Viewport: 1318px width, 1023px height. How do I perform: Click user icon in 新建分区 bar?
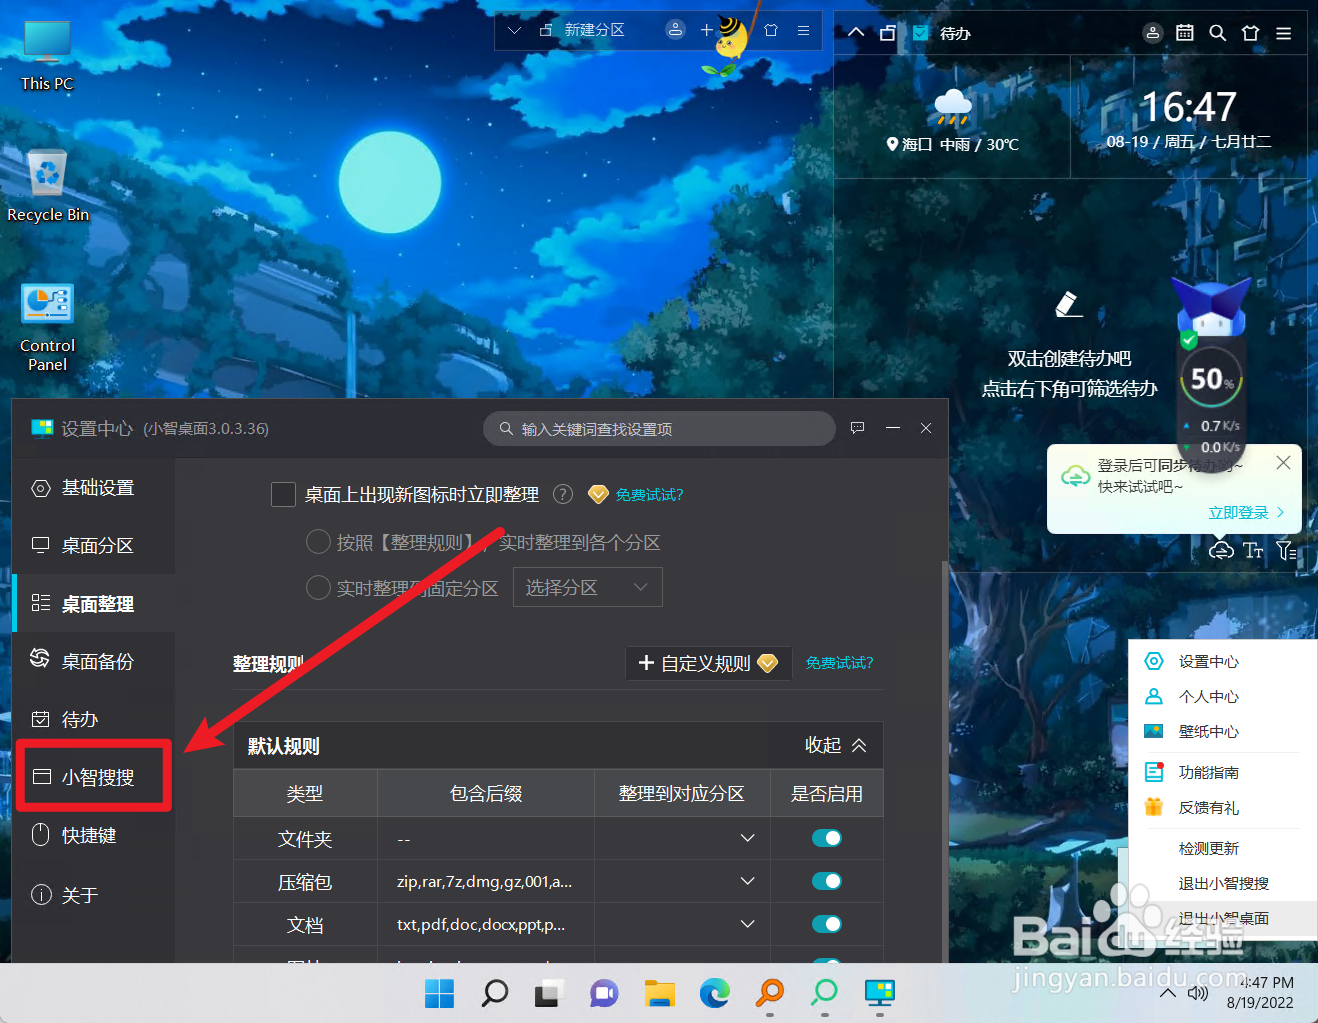(675, 30)
